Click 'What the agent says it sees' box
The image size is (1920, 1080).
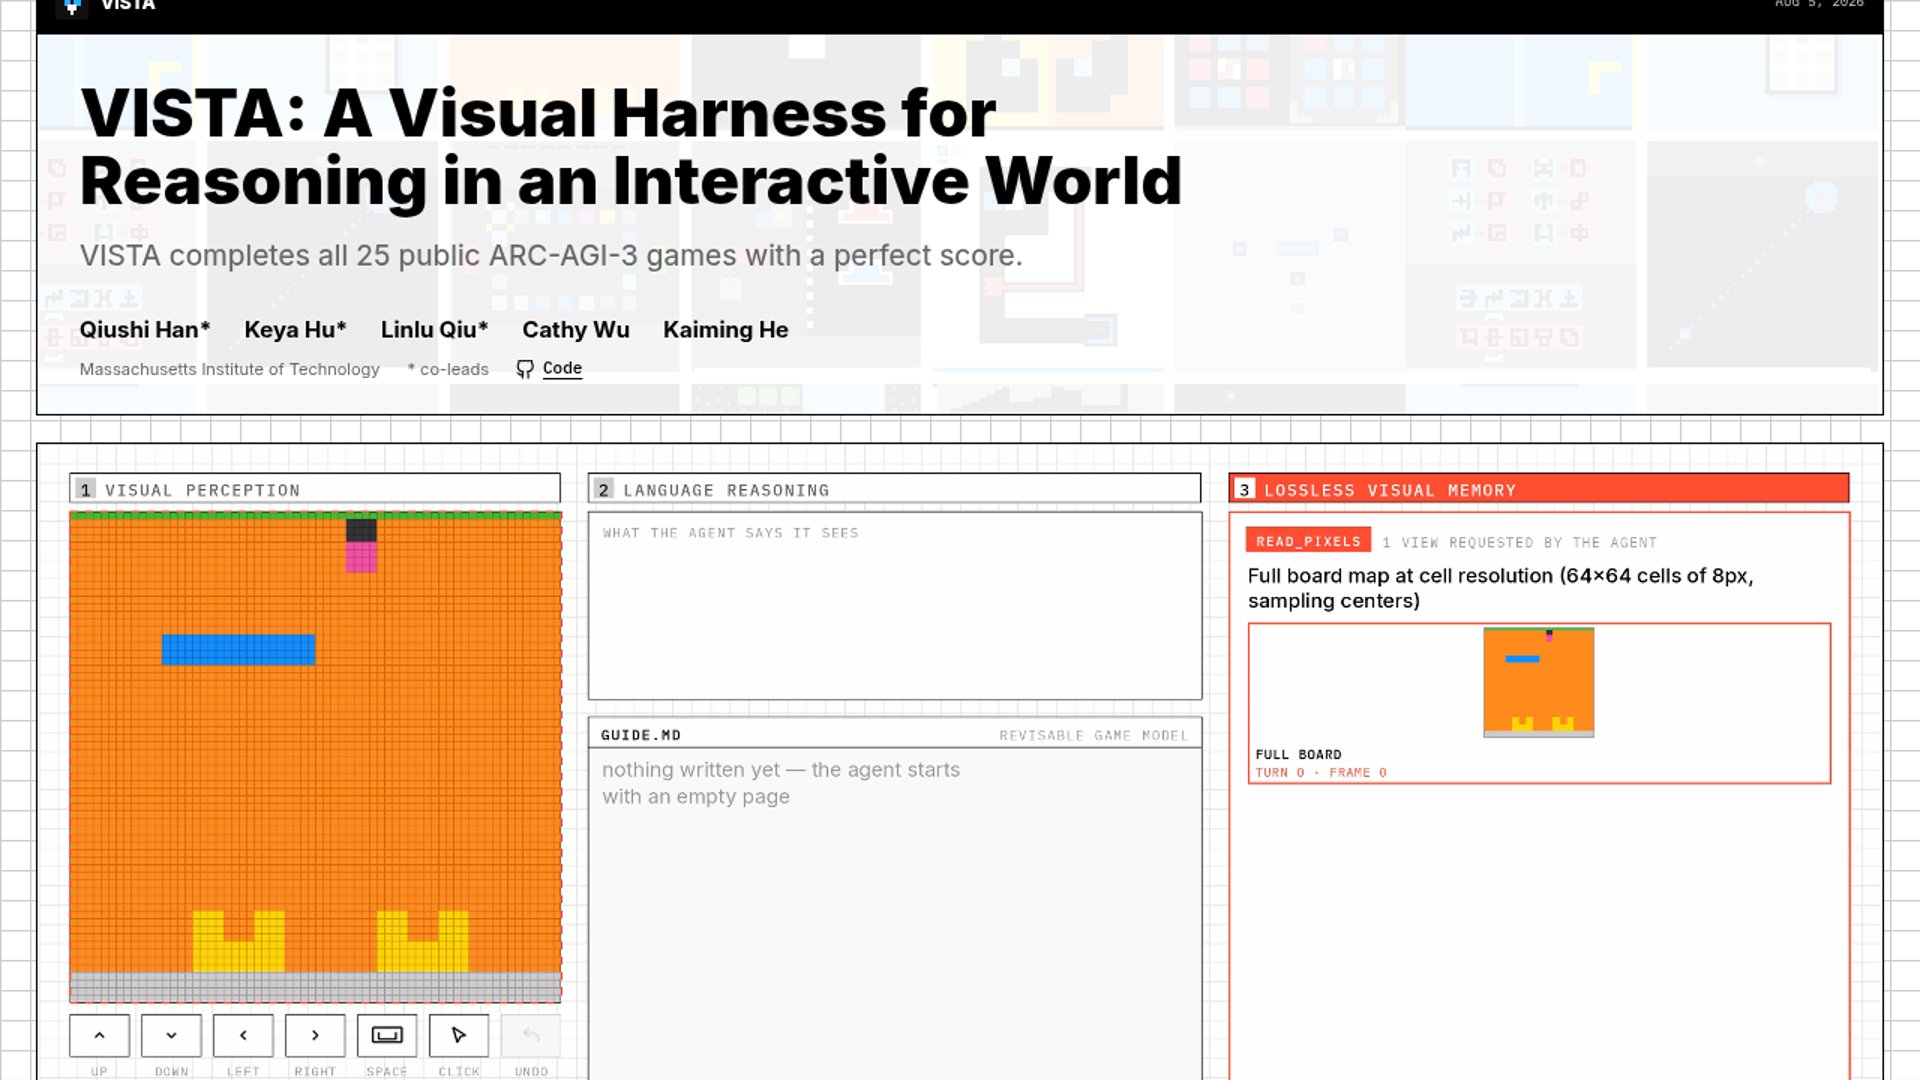tap(895, 606)
